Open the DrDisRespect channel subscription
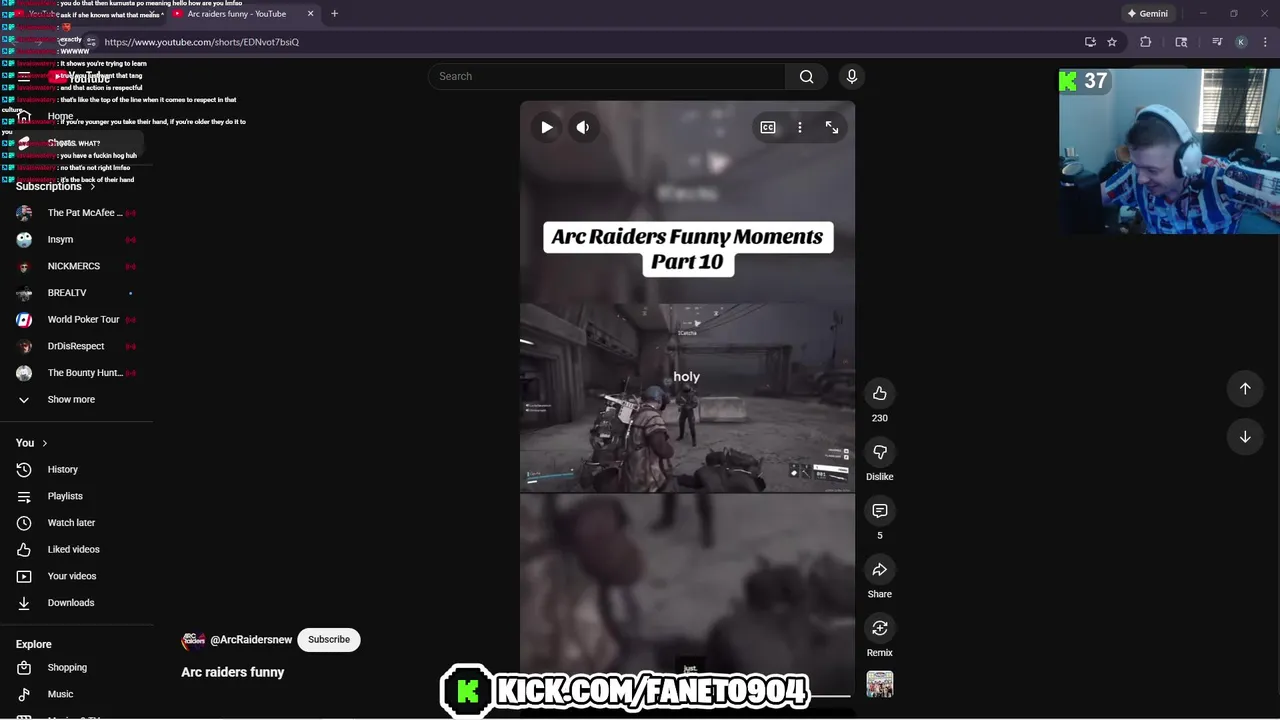The image size is (1280, 720). (76, 346)
